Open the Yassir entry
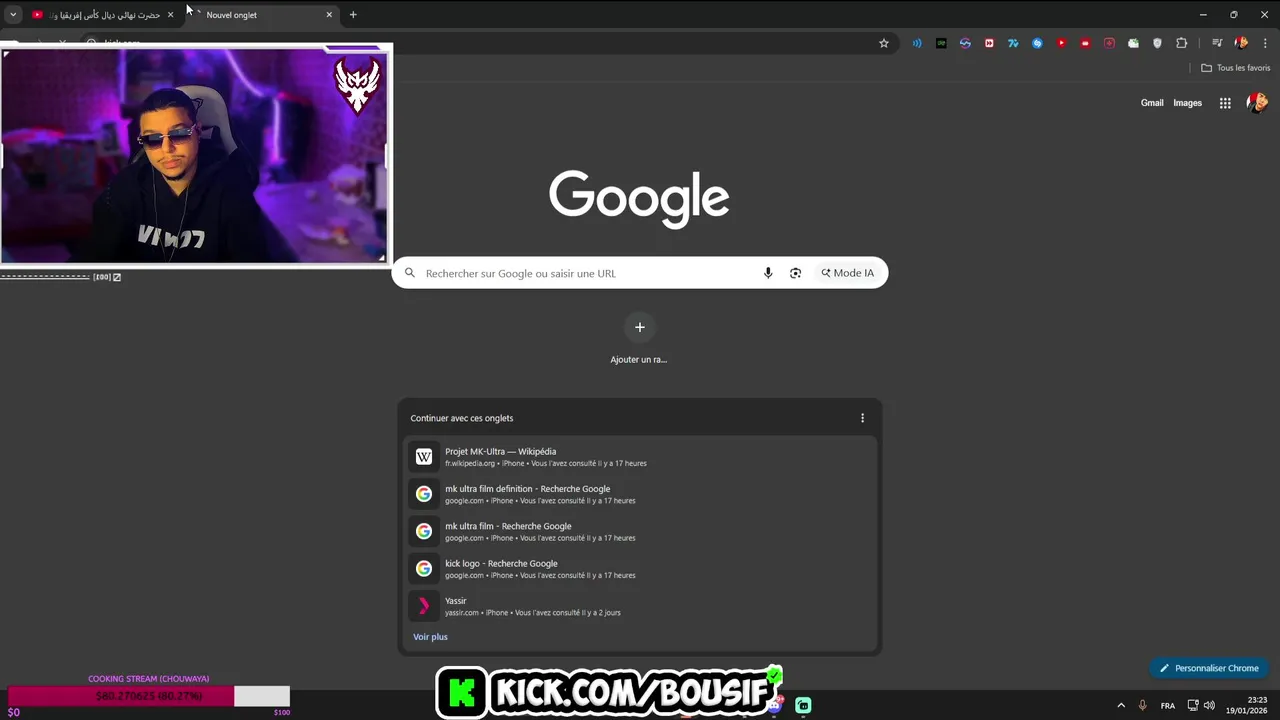The image size is (1280, 720). coord(640,606)
